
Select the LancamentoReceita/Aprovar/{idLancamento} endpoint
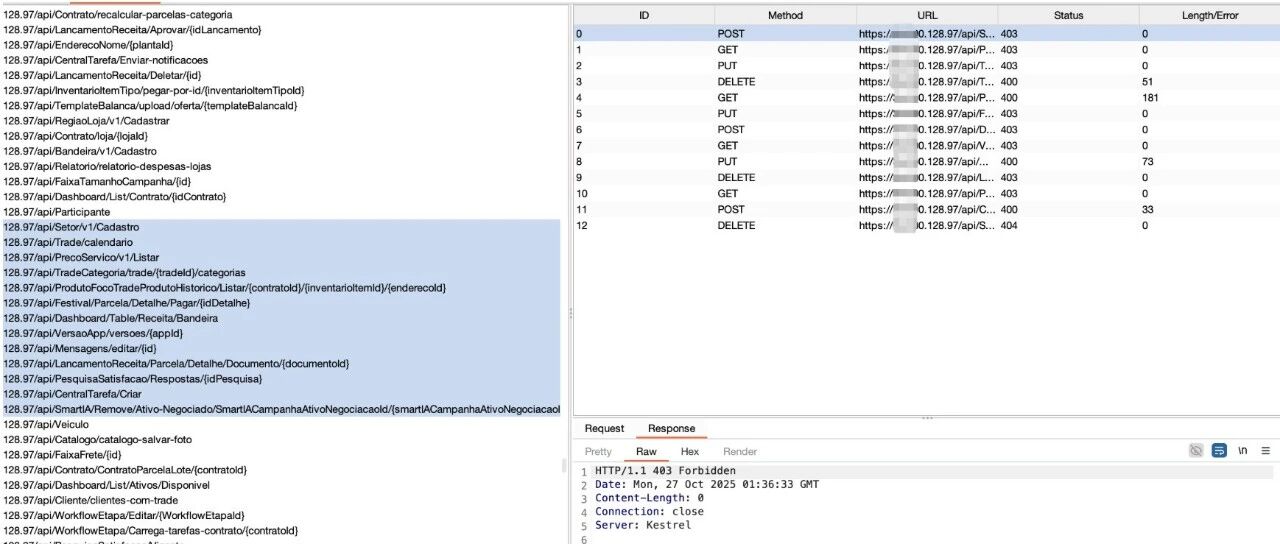[132, 30]
